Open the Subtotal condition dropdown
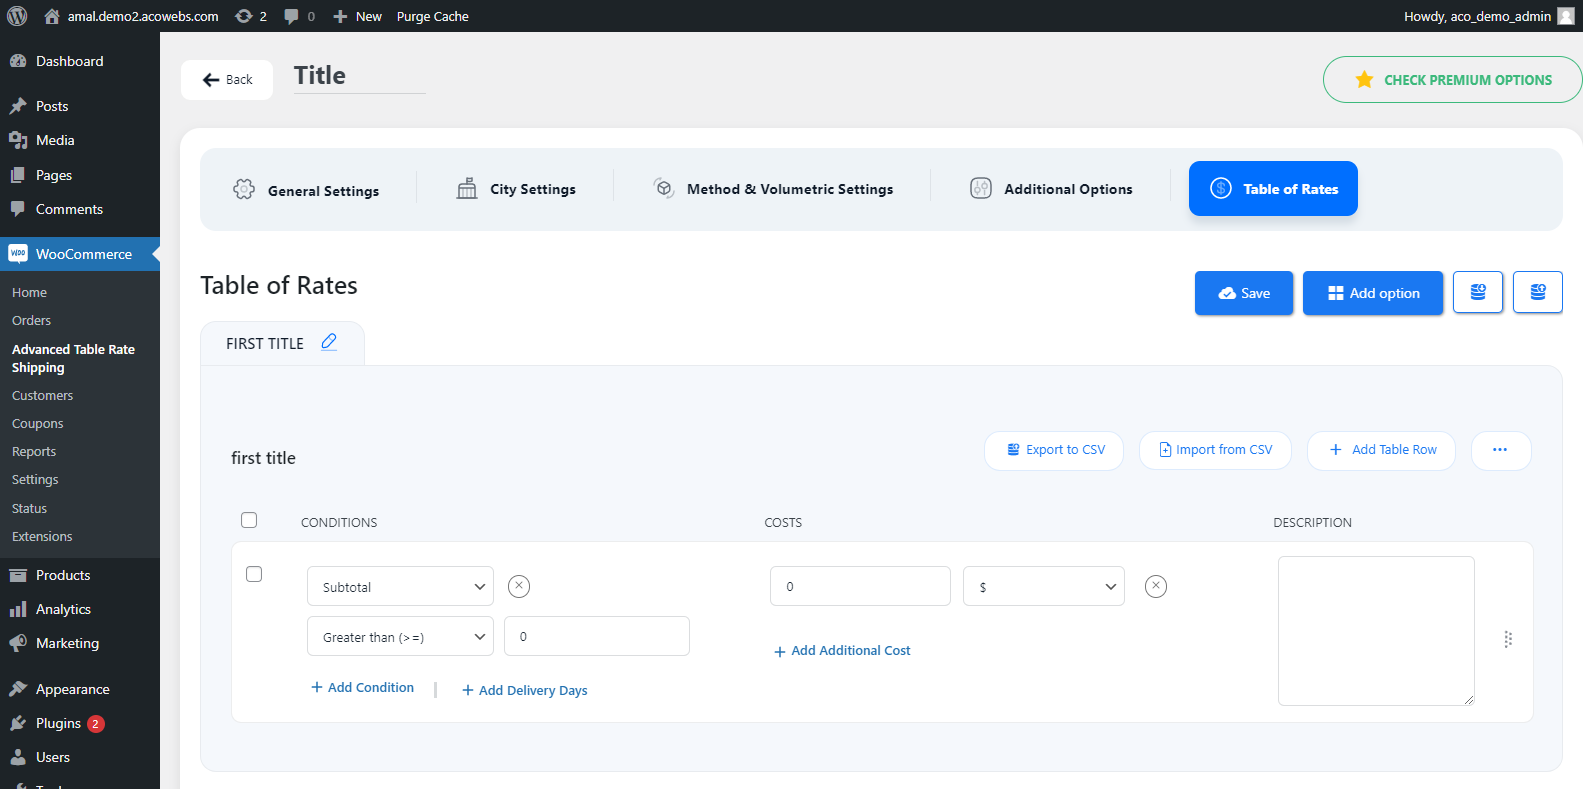 click(400, 586)
